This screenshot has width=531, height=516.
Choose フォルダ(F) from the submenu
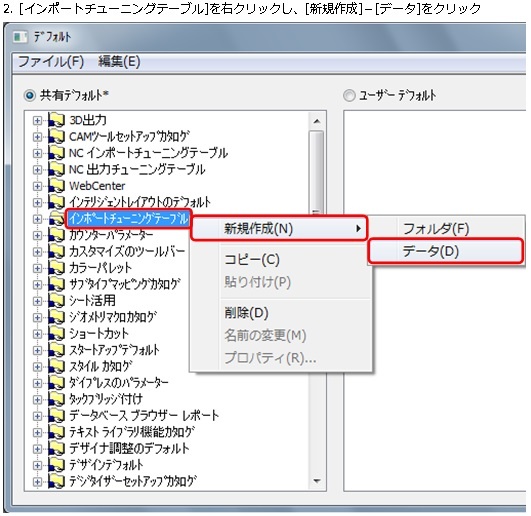point(446,229)
